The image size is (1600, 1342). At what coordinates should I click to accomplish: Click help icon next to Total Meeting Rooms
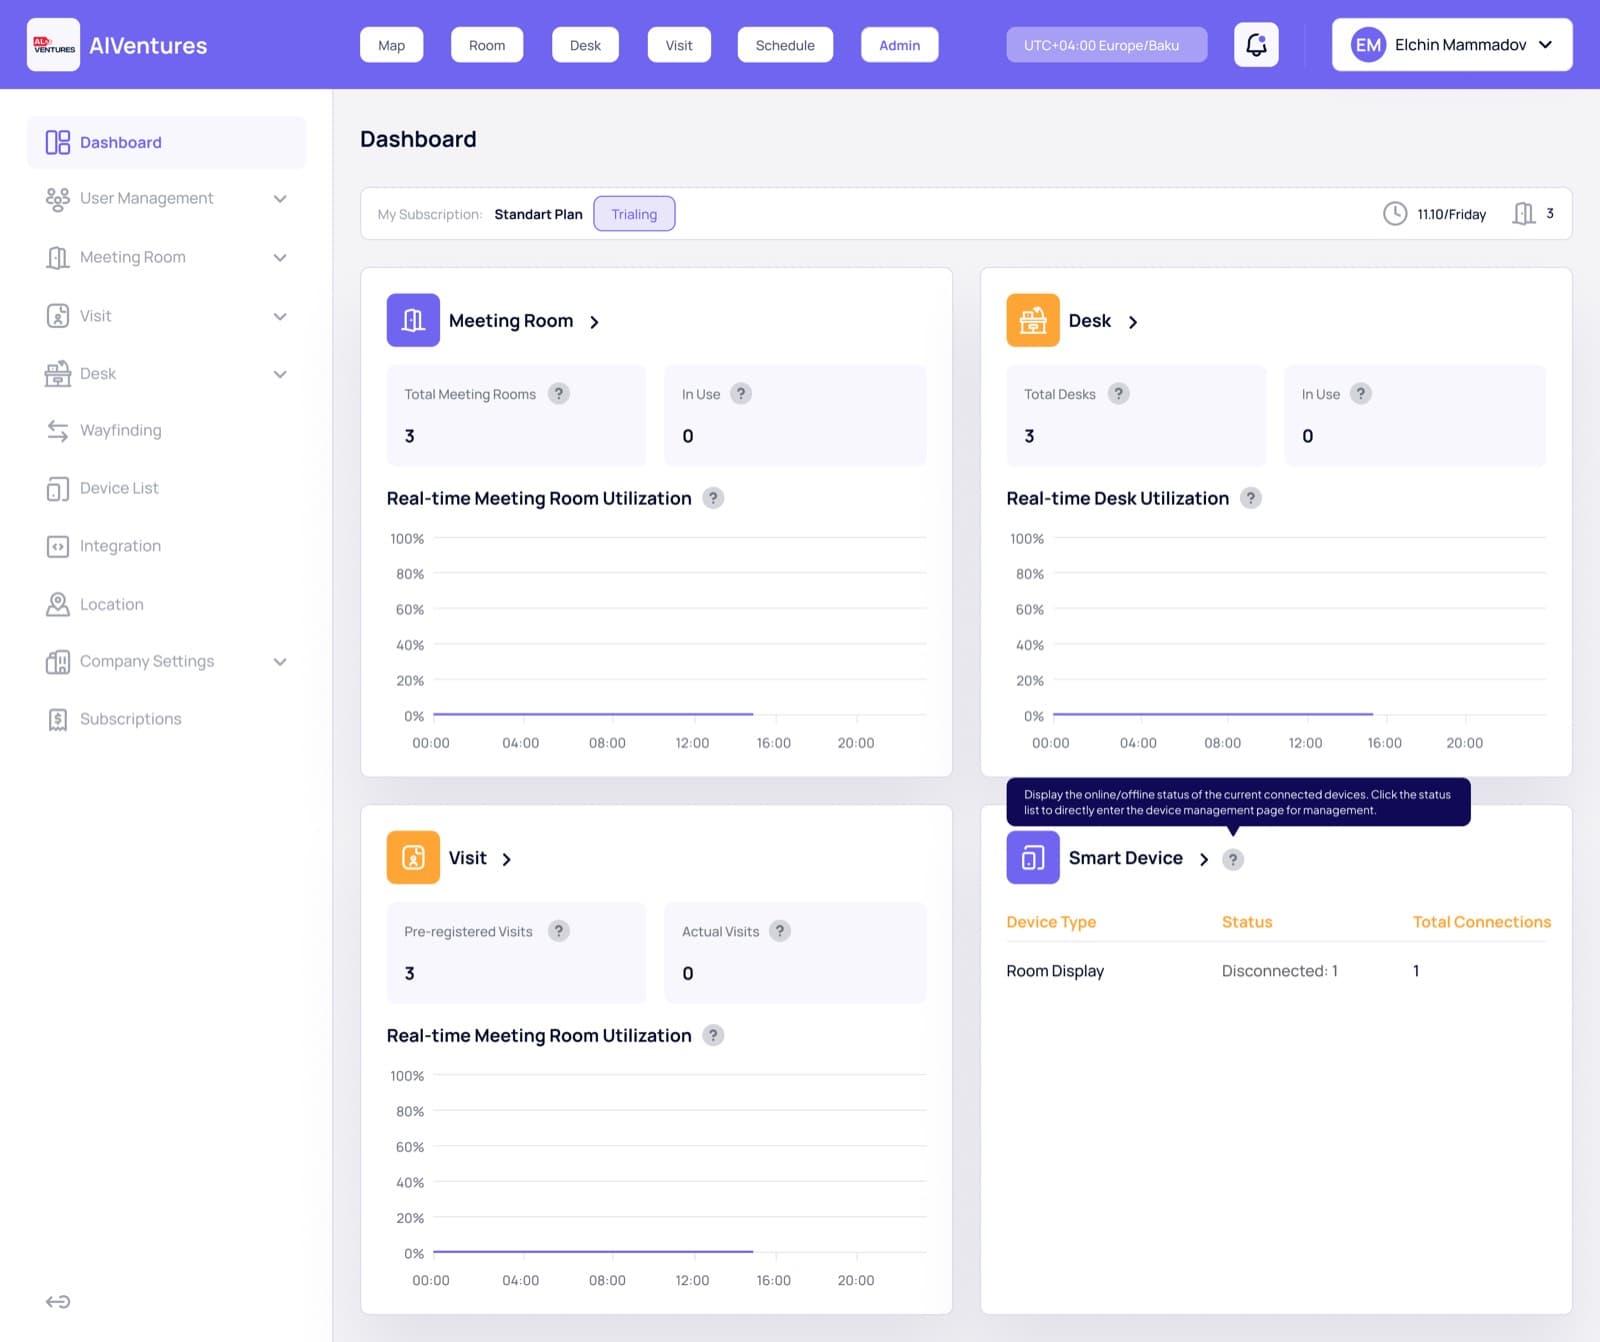tap(559, 394)
